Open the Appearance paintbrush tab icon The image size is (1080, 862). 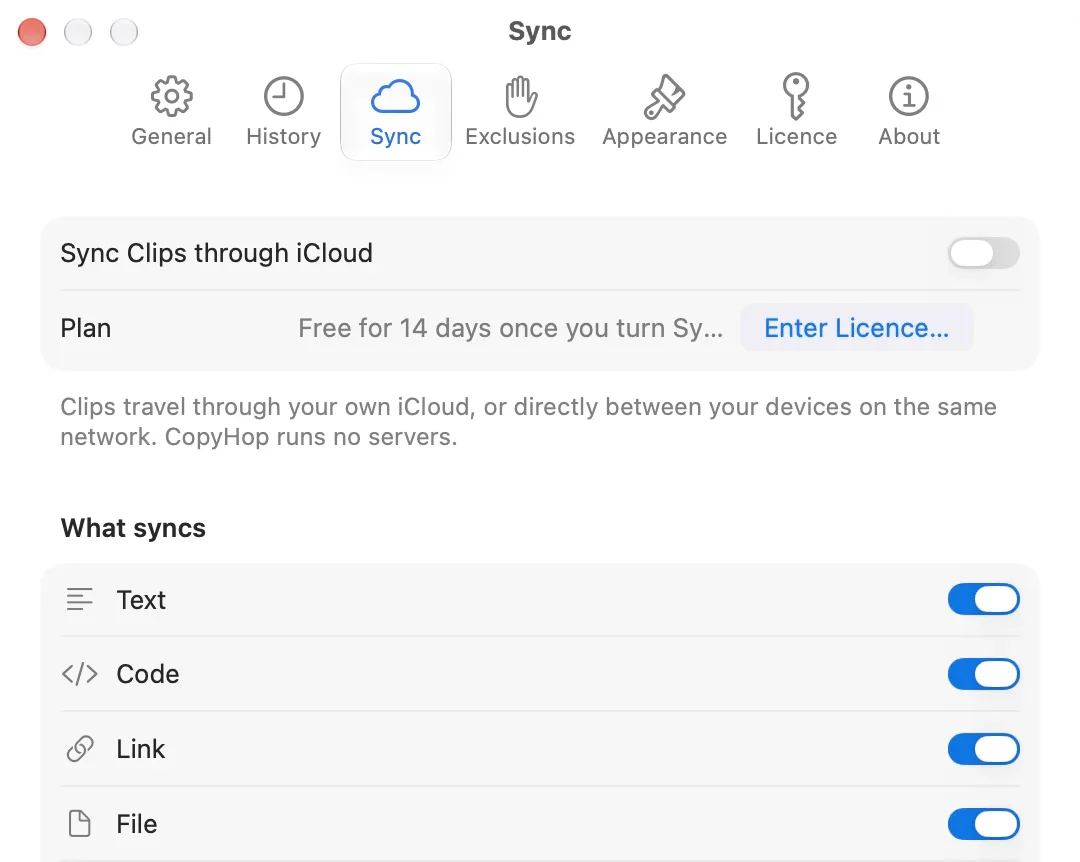click(664, 96)
